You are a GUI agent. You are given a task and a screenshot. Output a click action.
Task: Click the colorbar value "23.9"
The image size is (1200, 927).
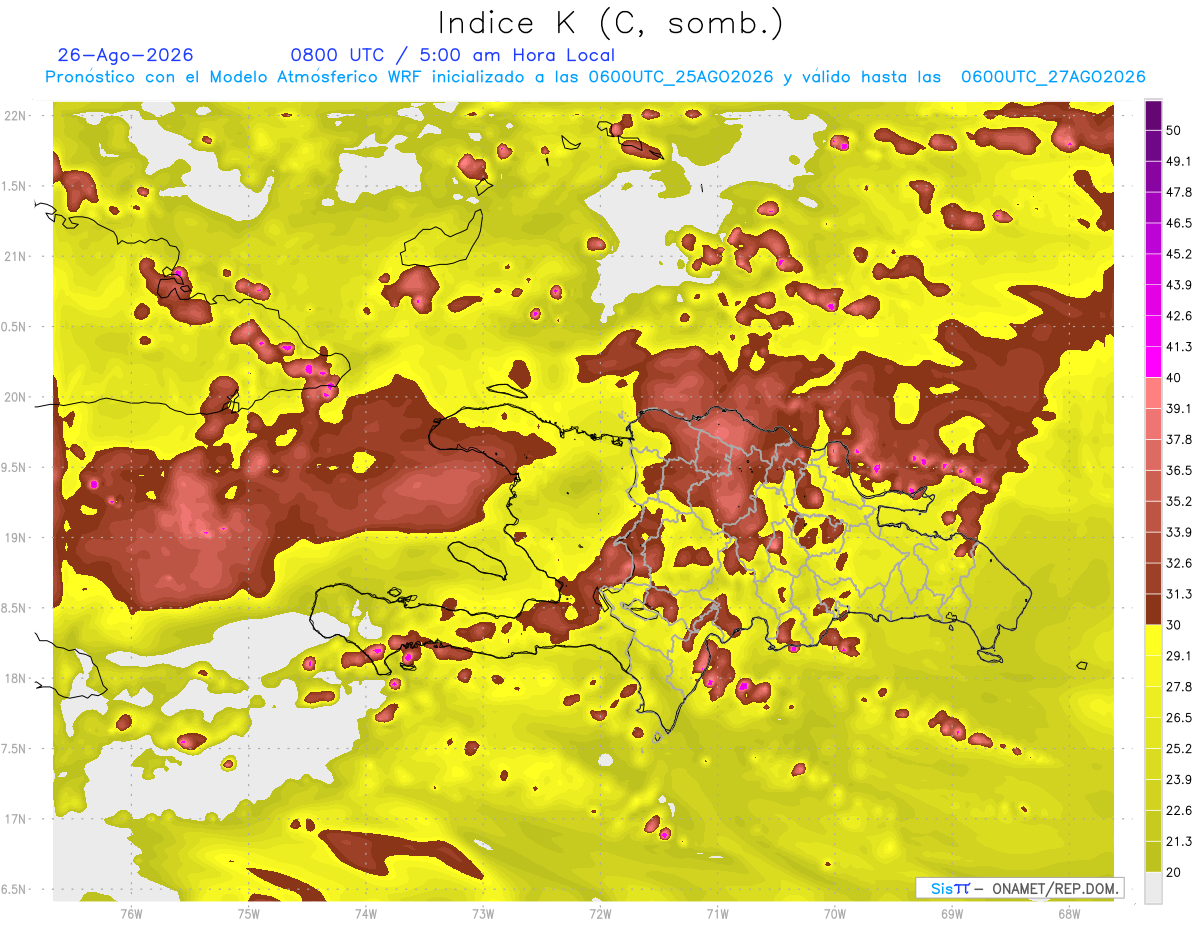point(1179,780)
